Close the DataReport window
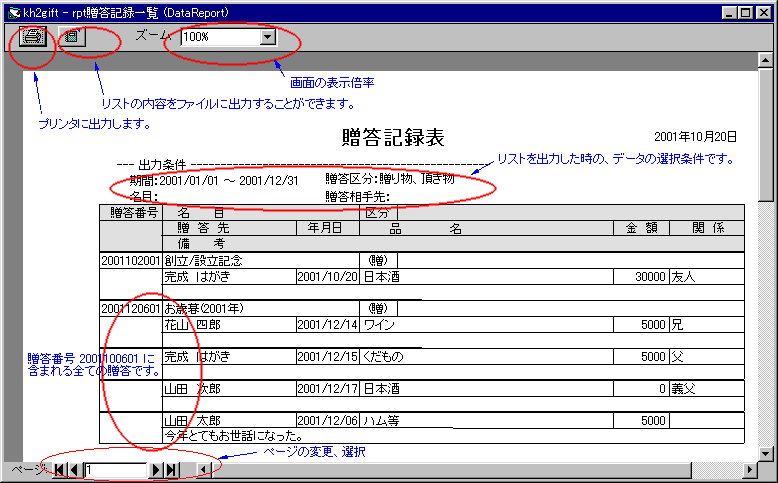 tap(765, 11)
